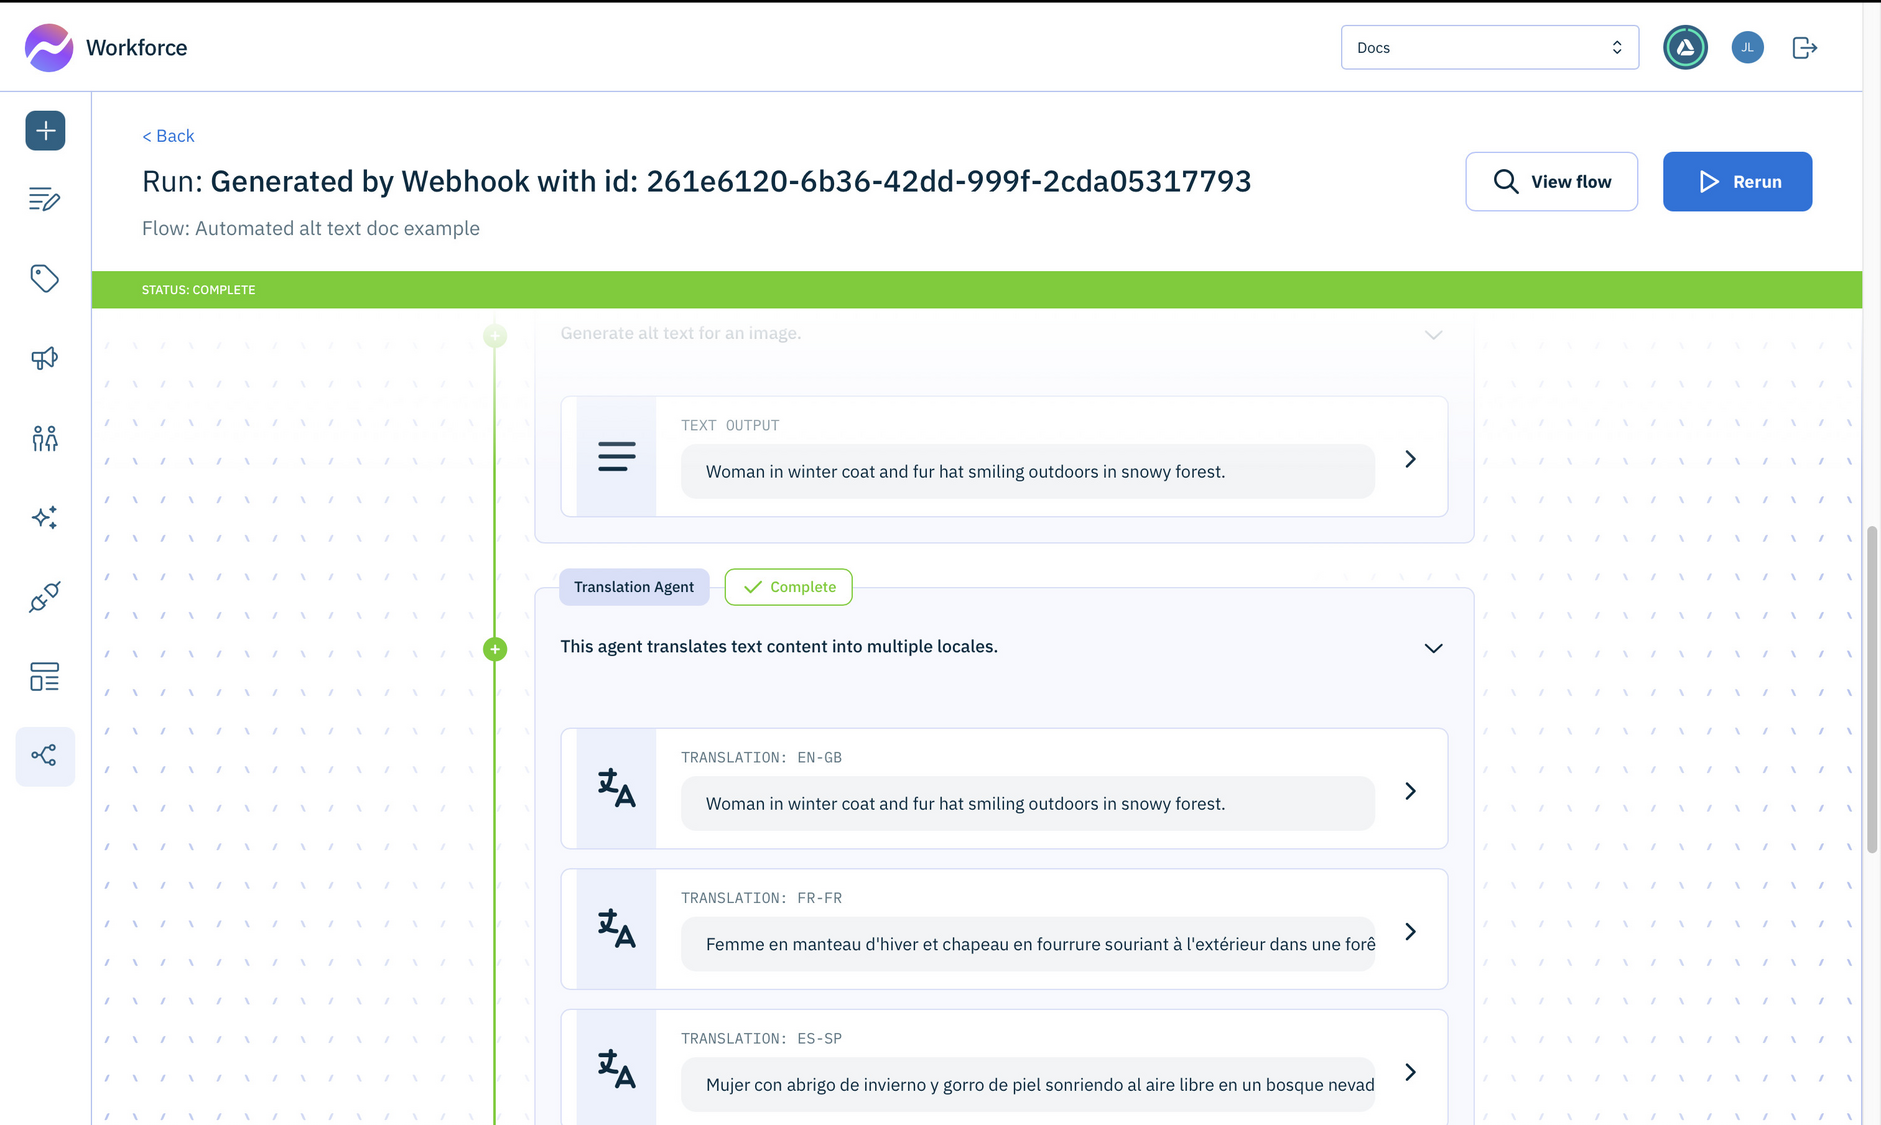Screen dimensions: 1881x1125
Task: Collapse the Translation Agent description
Action: click(x=1433, y=648)
